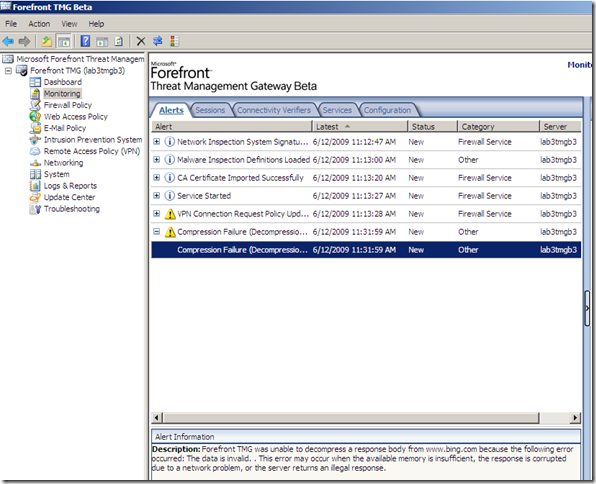Switch to the Alerts tab

[x=171, y=110]
